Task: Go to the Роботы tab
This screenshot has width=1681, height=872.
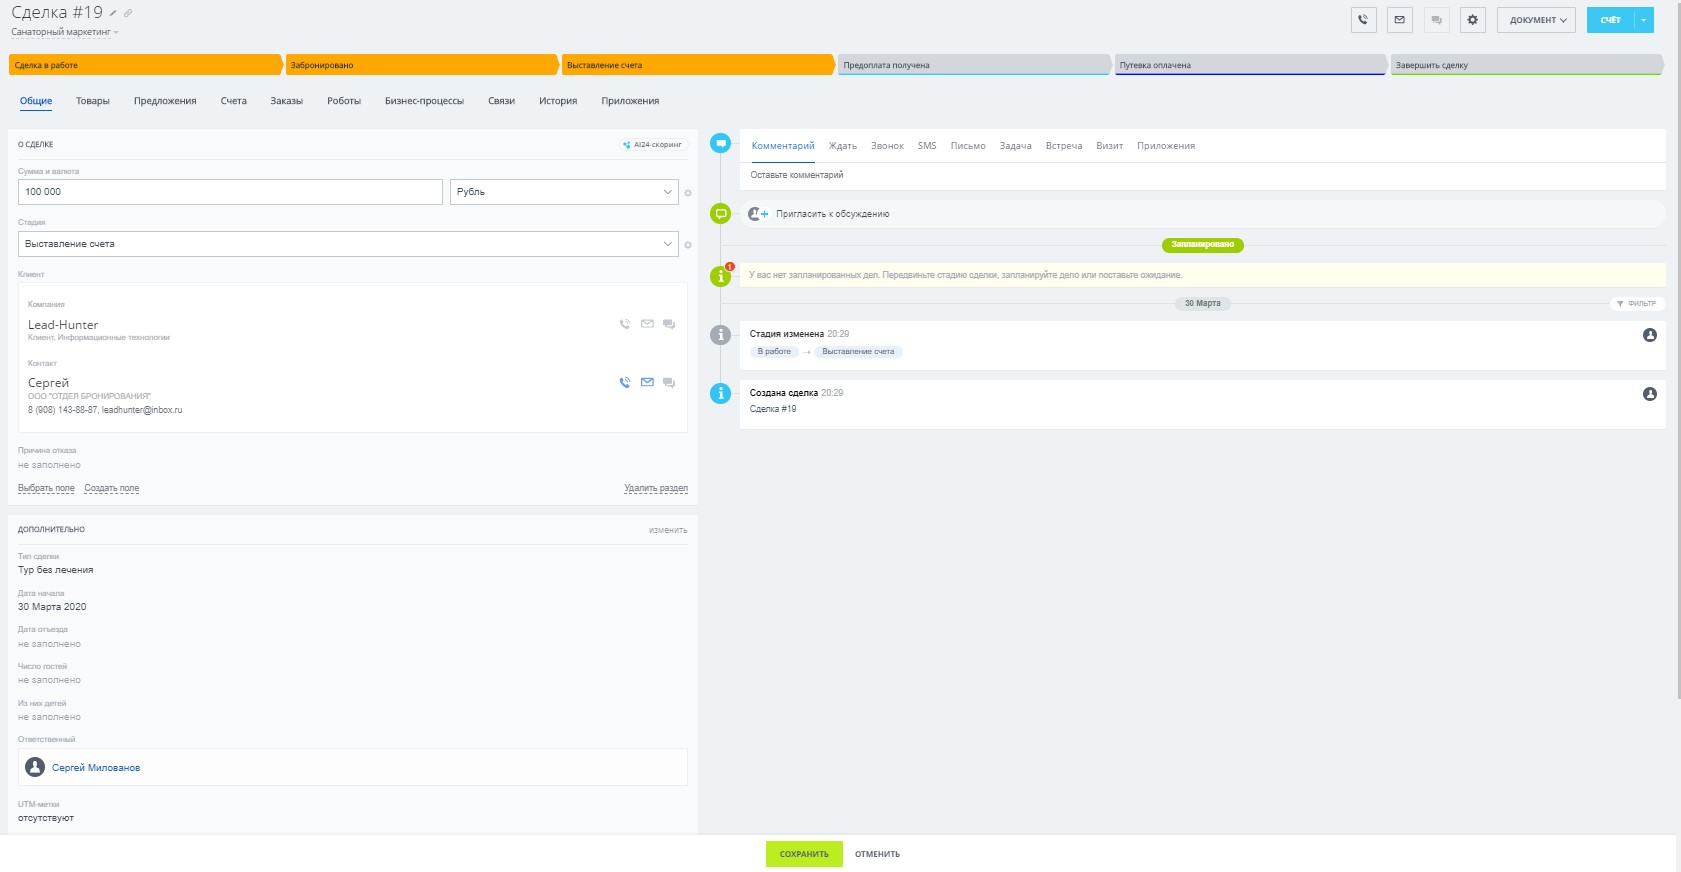Action: pos(344,101)
